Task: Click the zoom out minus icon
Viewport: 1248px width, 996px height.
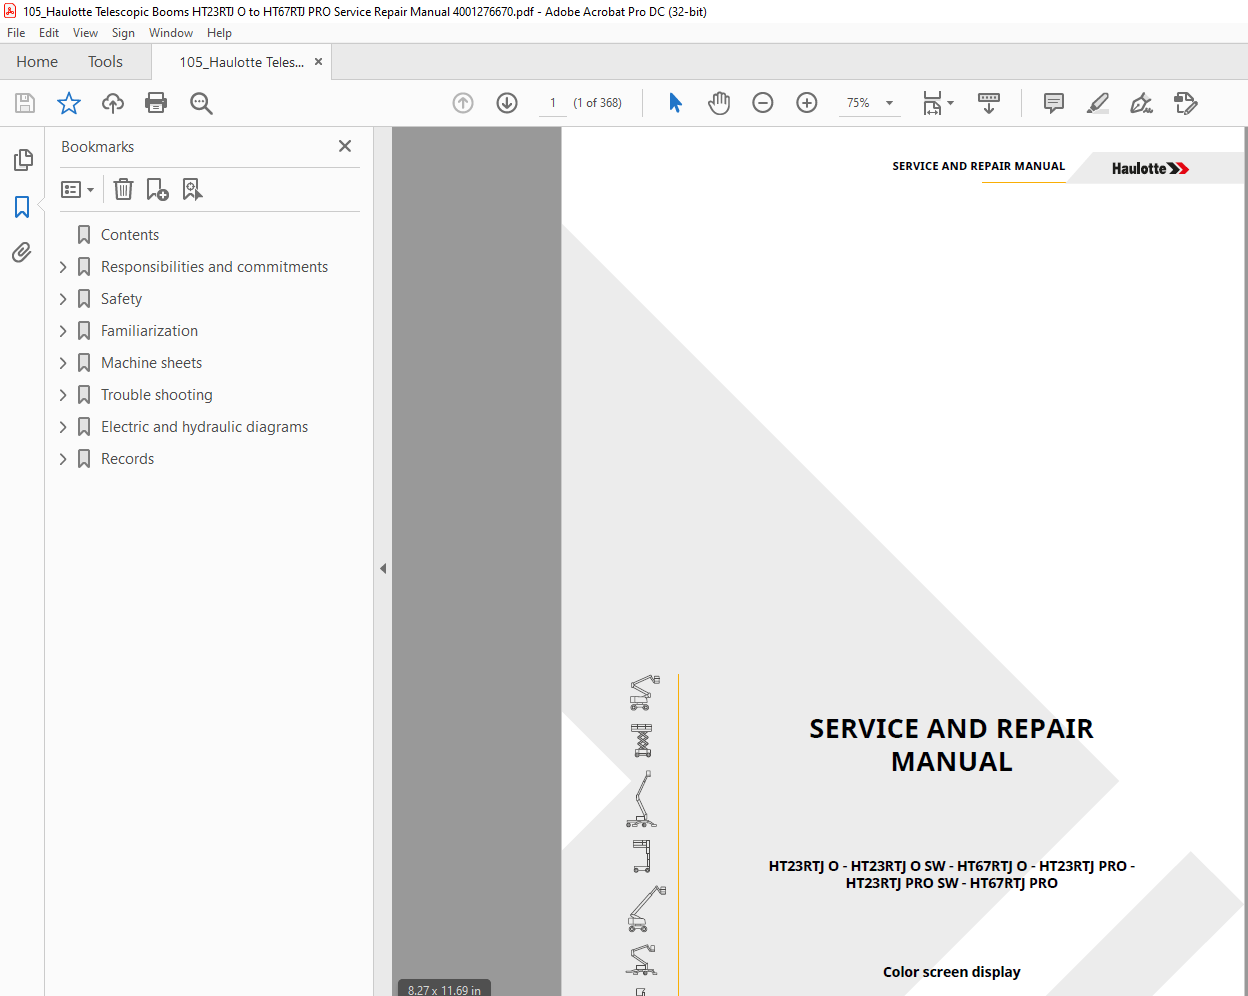Action: click(763, 103)
